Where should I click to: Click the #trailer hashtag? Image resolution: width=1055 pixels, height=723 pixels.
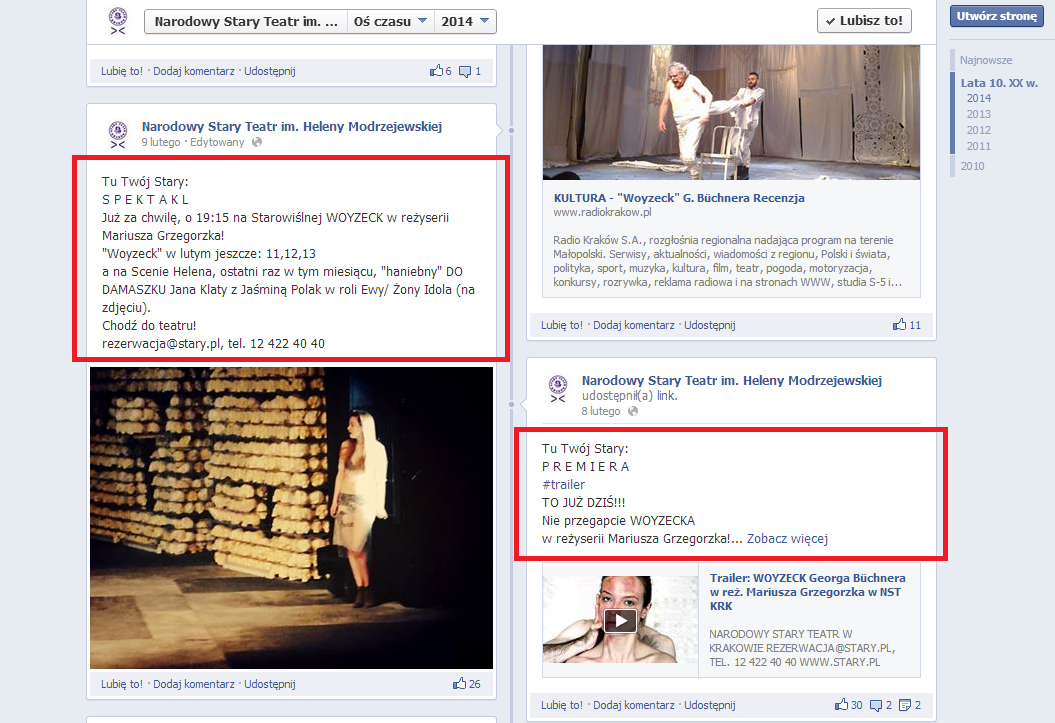pos(563,485)
